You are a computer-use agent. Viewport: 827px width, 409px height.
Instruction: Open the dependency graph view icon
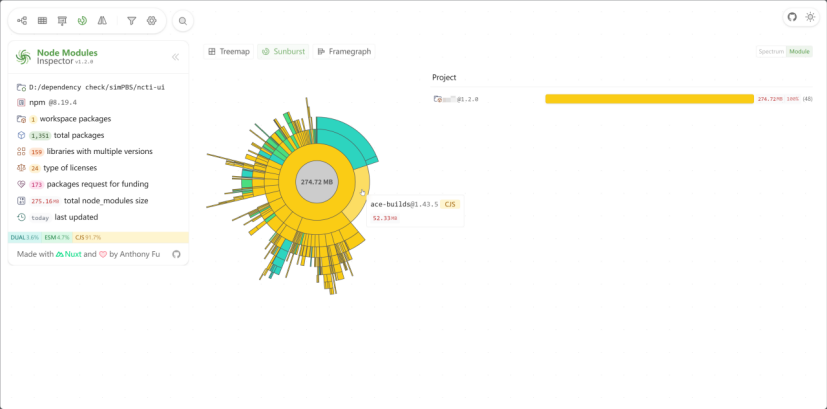(22, 21)
